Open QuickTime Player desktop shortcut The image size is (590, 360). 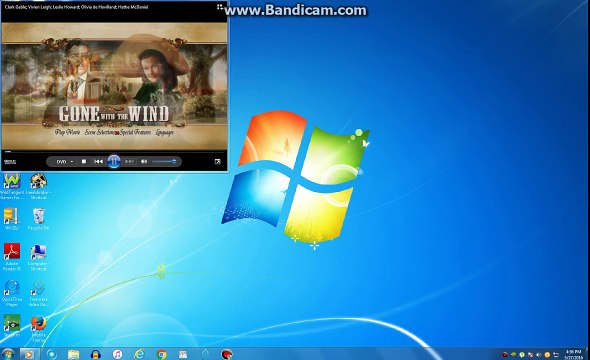pyautogui.click(x=12, y=293)
